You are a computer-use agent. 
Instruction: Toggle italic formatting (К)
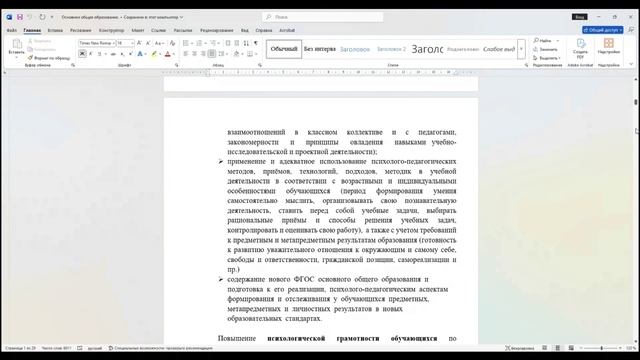click(x=91, y=54)
